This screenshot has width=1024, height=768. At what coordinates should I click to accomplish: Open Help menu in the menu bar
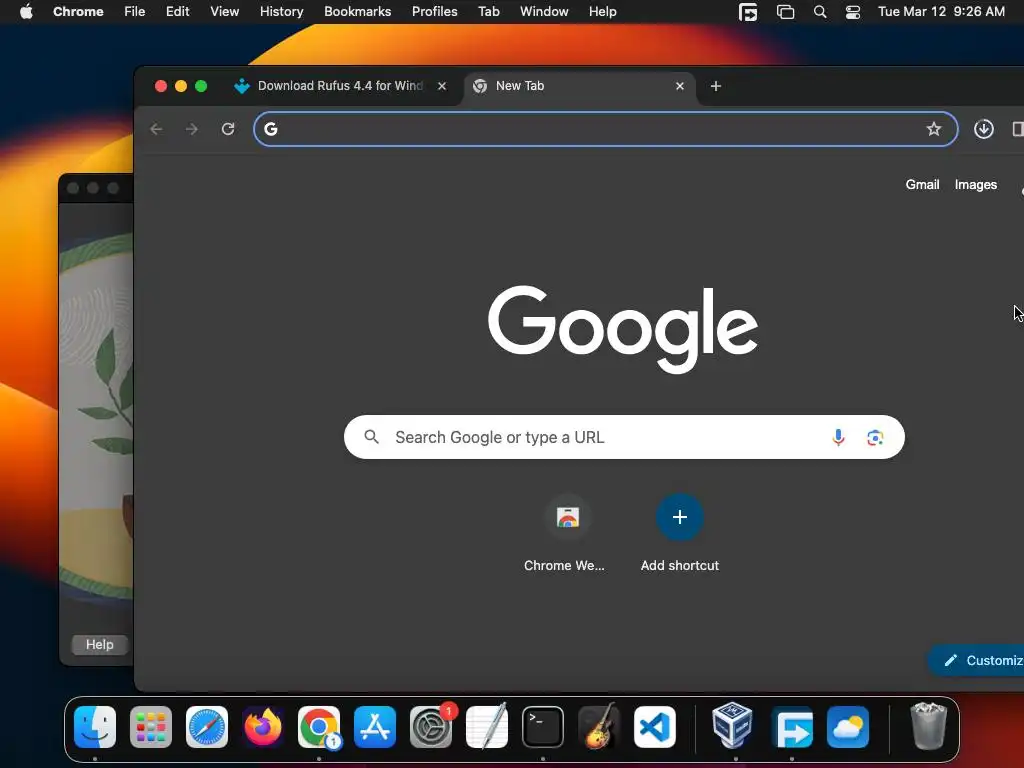point(602,12)
